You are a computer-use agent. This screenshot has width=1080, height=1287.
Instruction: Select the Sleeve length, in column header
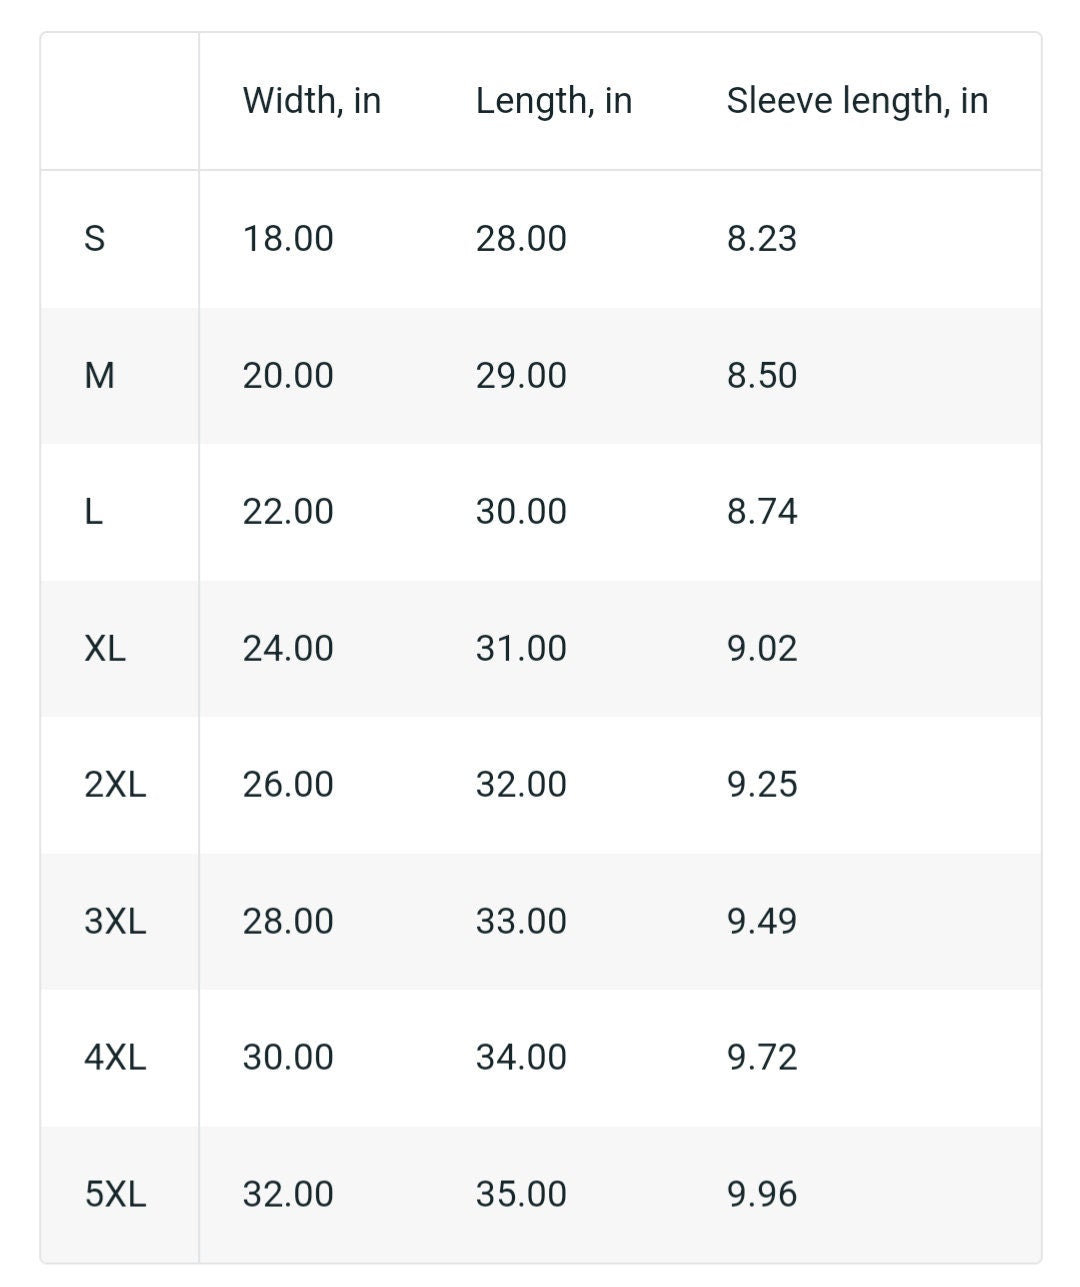coord(857,101)
